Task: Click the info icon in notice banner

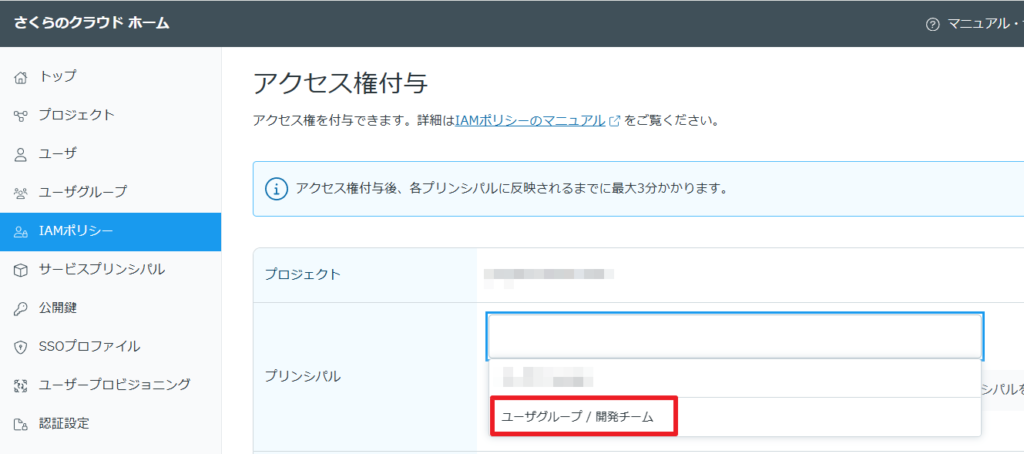Action: pyautogui.click(x=276, y=188)
